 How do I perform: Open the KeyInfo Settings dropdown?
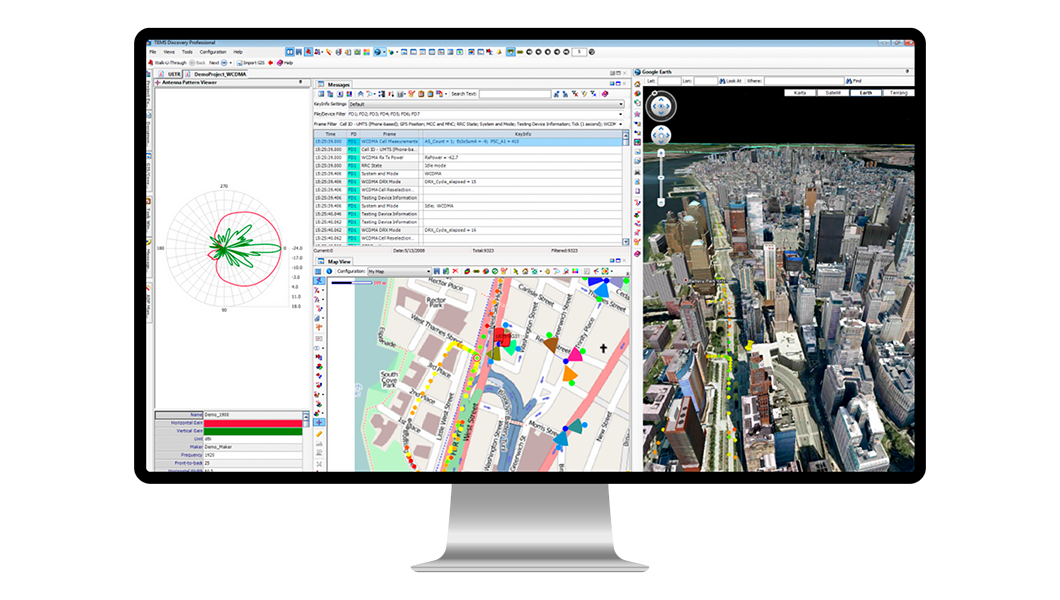(x=486, y=104)
